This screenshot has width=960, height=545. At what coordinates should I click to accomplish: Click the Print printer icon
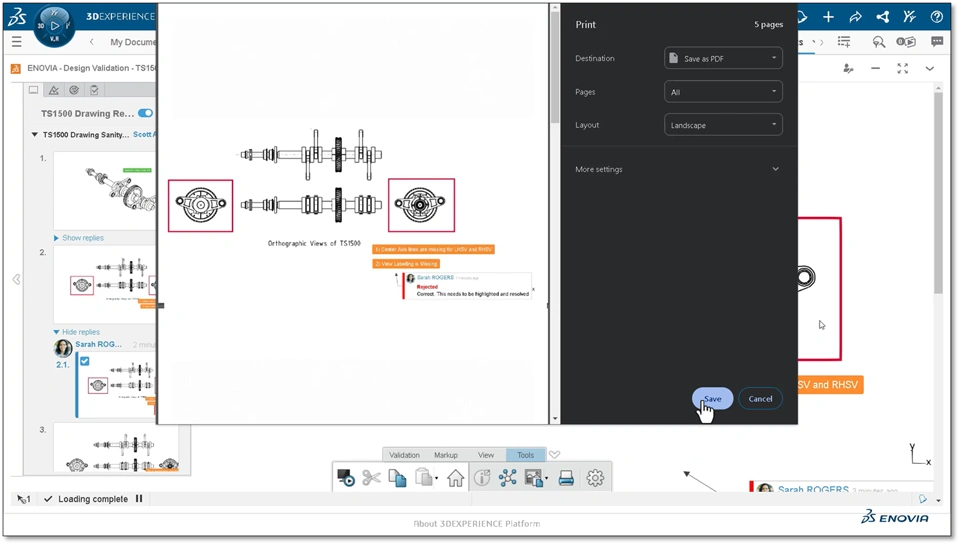(566, 478)
